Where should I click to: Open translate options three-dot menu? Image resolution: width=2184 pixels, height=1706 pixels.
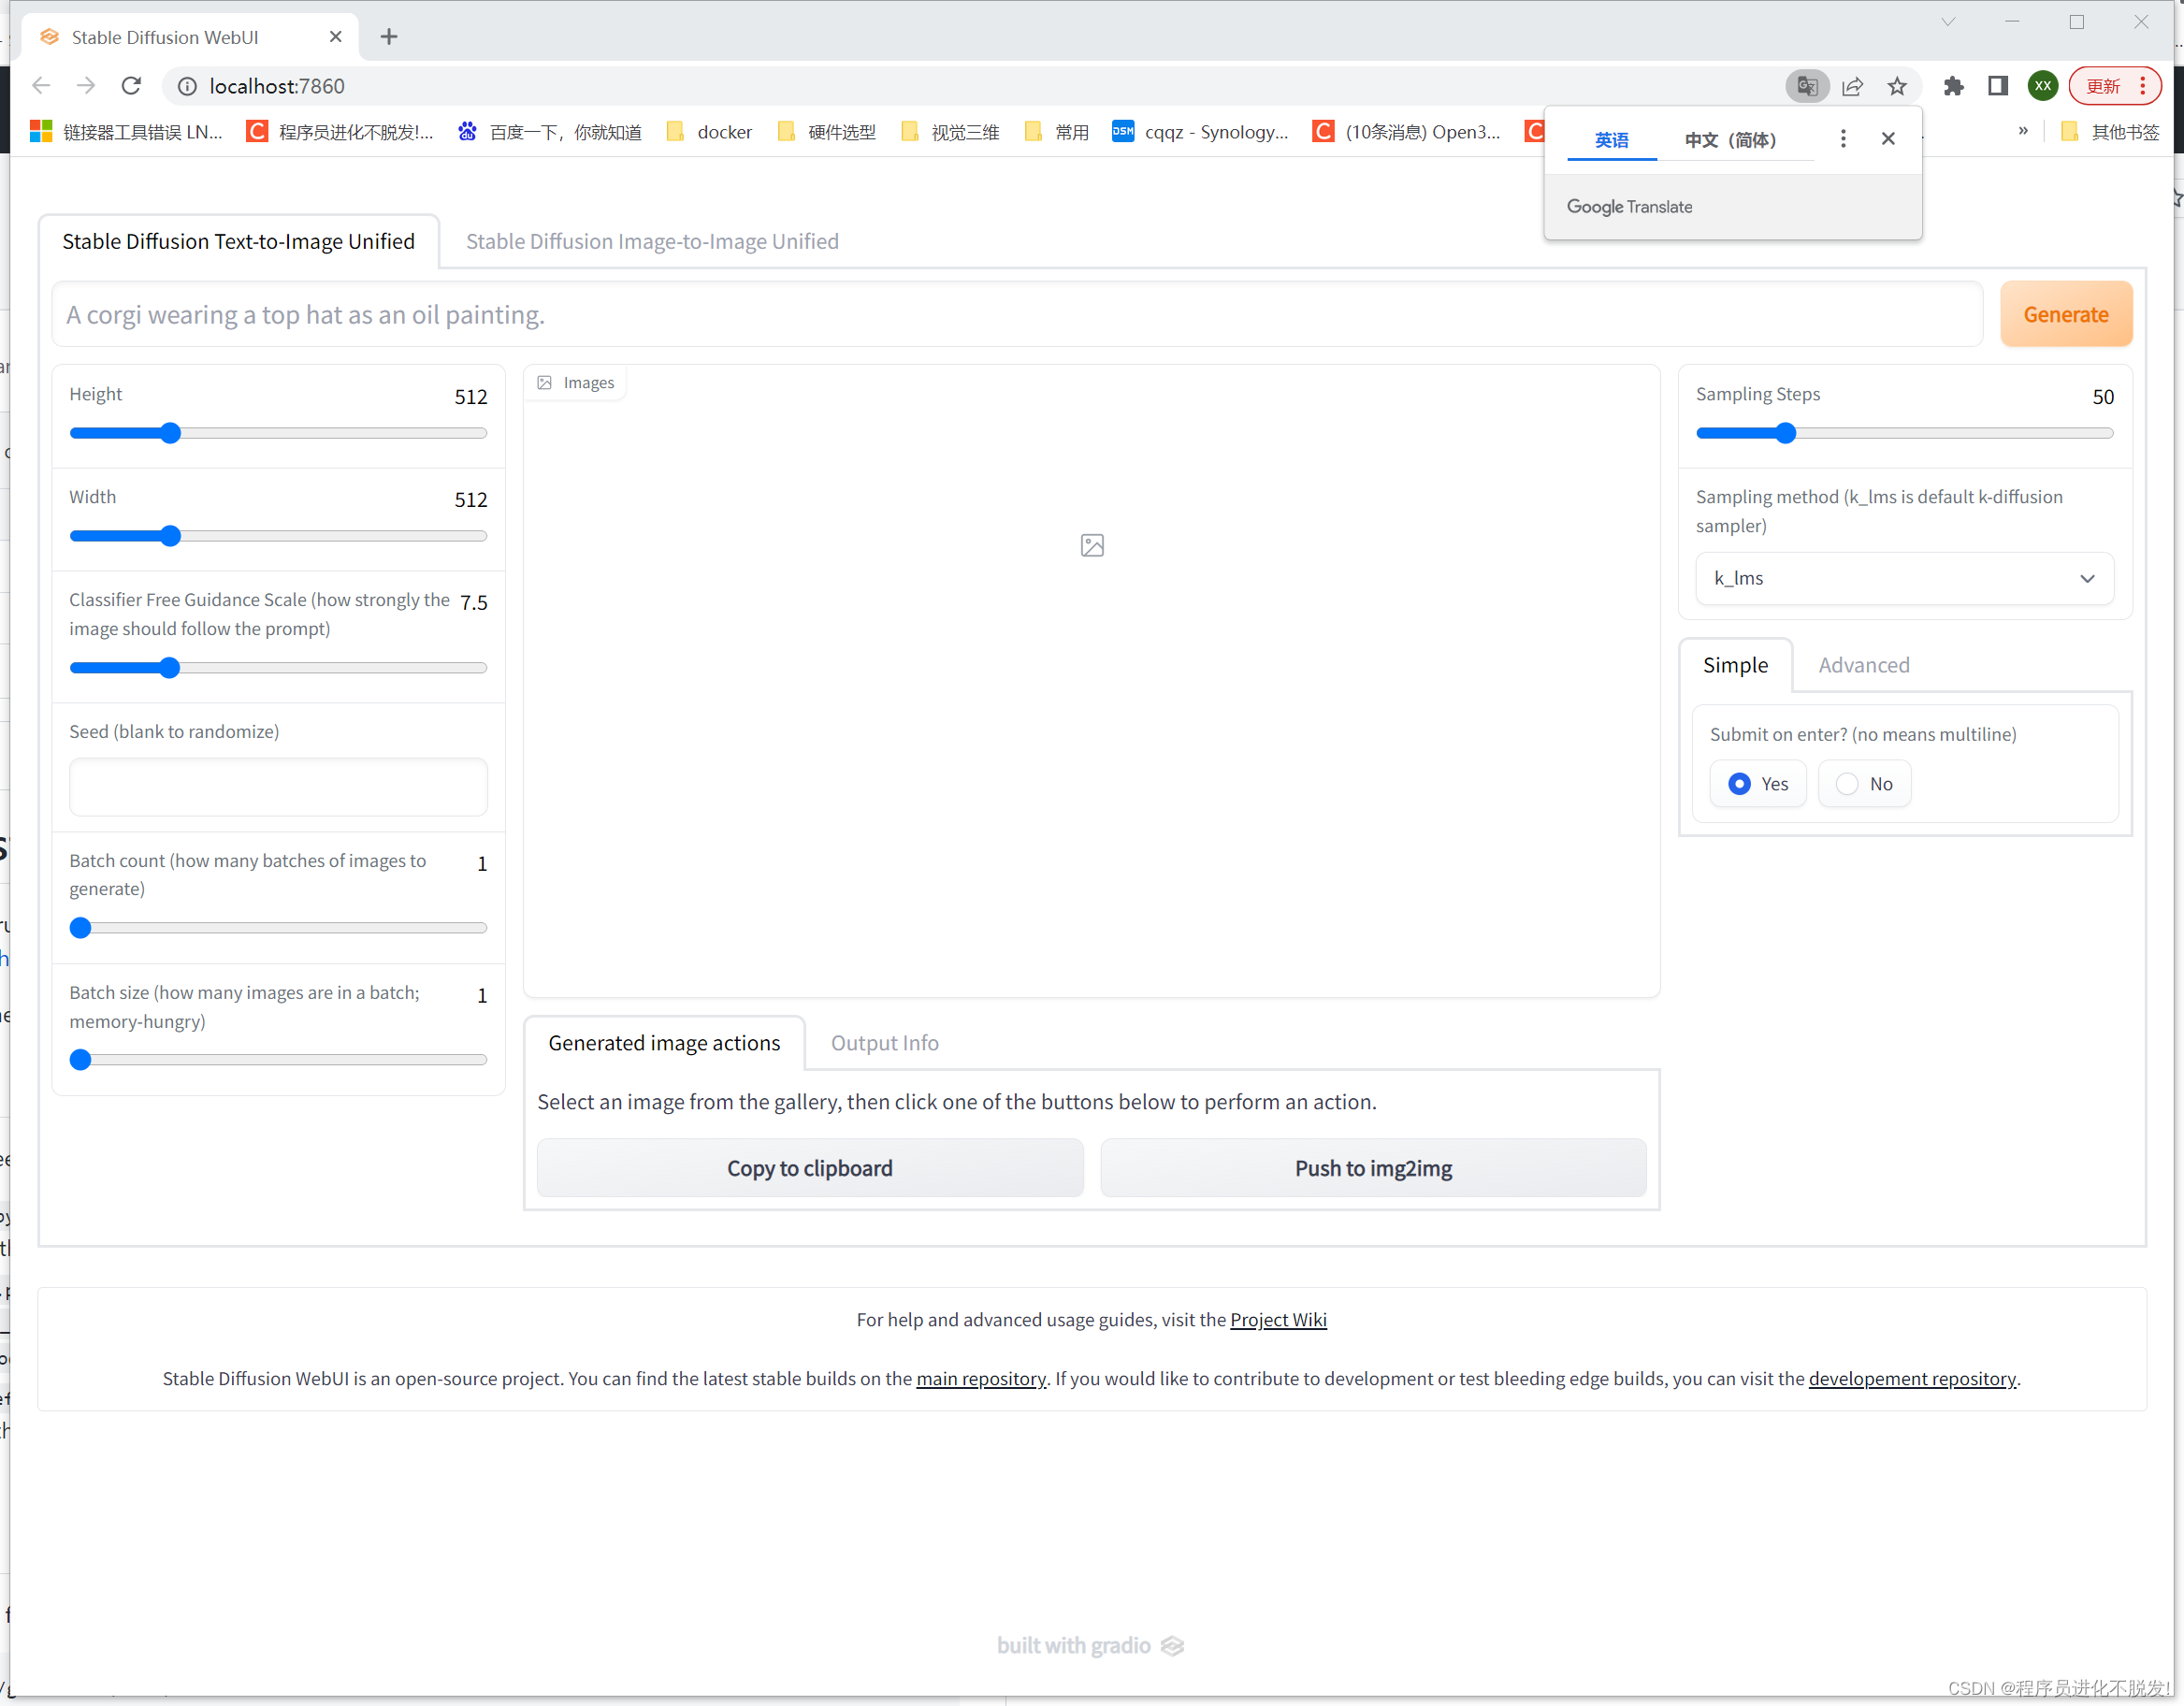[x=1843, y=138]
